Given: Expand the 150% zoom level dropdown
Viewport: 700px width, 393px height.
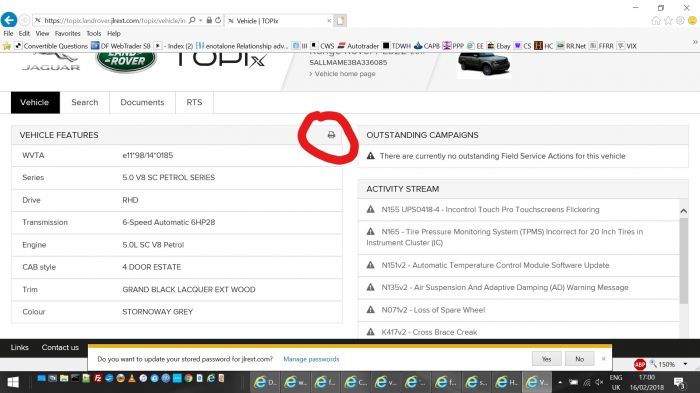Looking at the screenshot, I should tap(685, 364).
